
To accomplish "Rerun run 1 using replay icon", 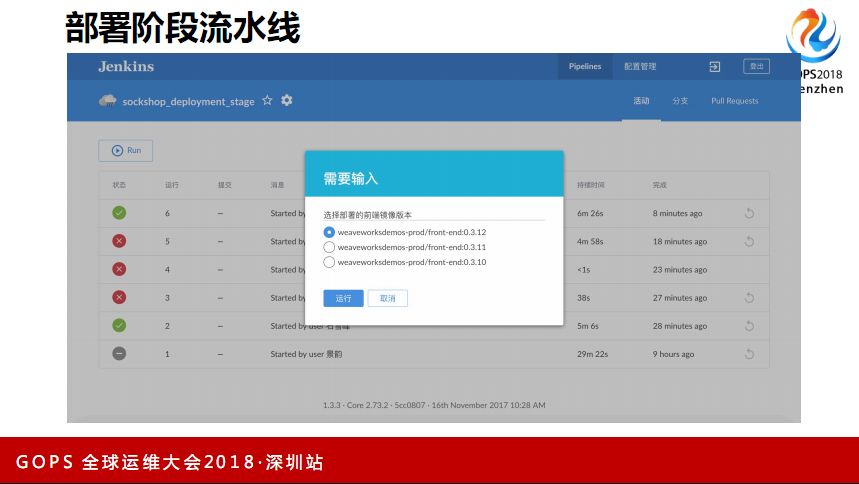I will (x=749, y=354).
